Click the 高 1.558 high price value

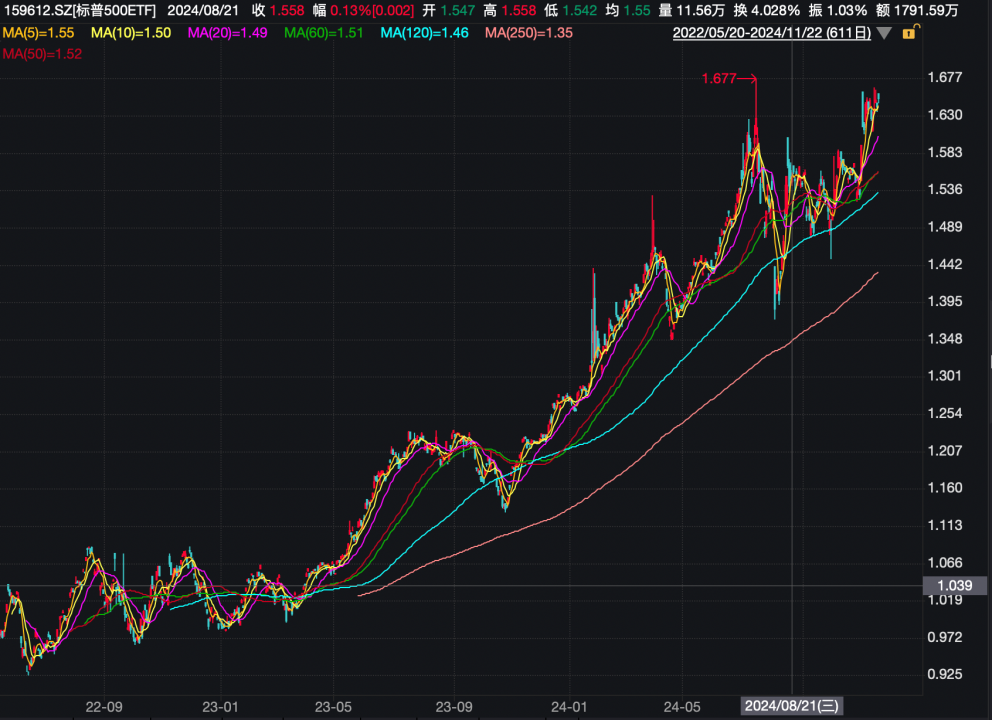click(509, 11)
